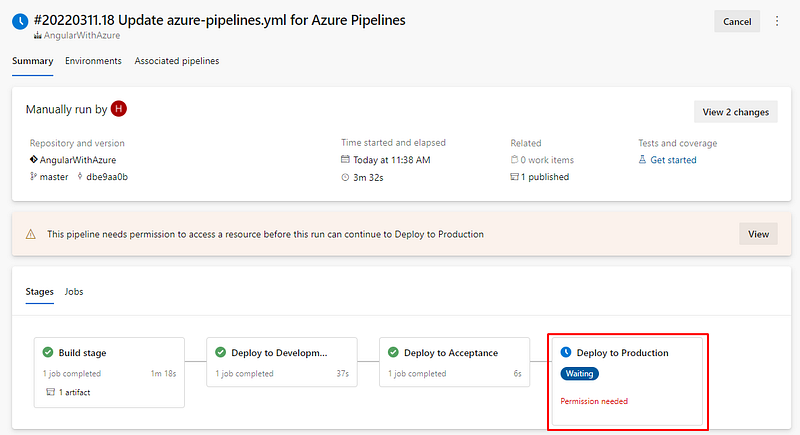Click the green check on Build stage
The image size is (800, 435).
48,352
